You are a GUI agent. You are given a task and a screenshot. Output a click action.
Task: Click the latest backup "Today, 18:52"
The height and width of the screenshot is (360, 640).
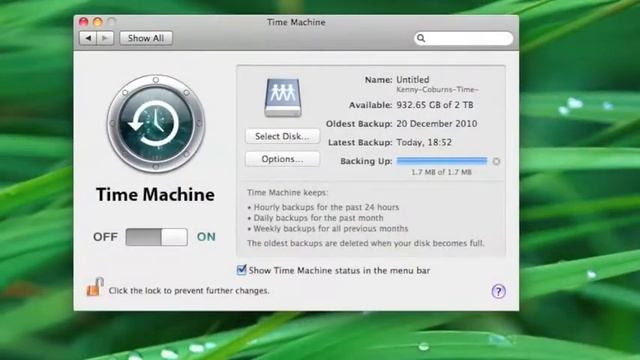[x=424, y=142]
